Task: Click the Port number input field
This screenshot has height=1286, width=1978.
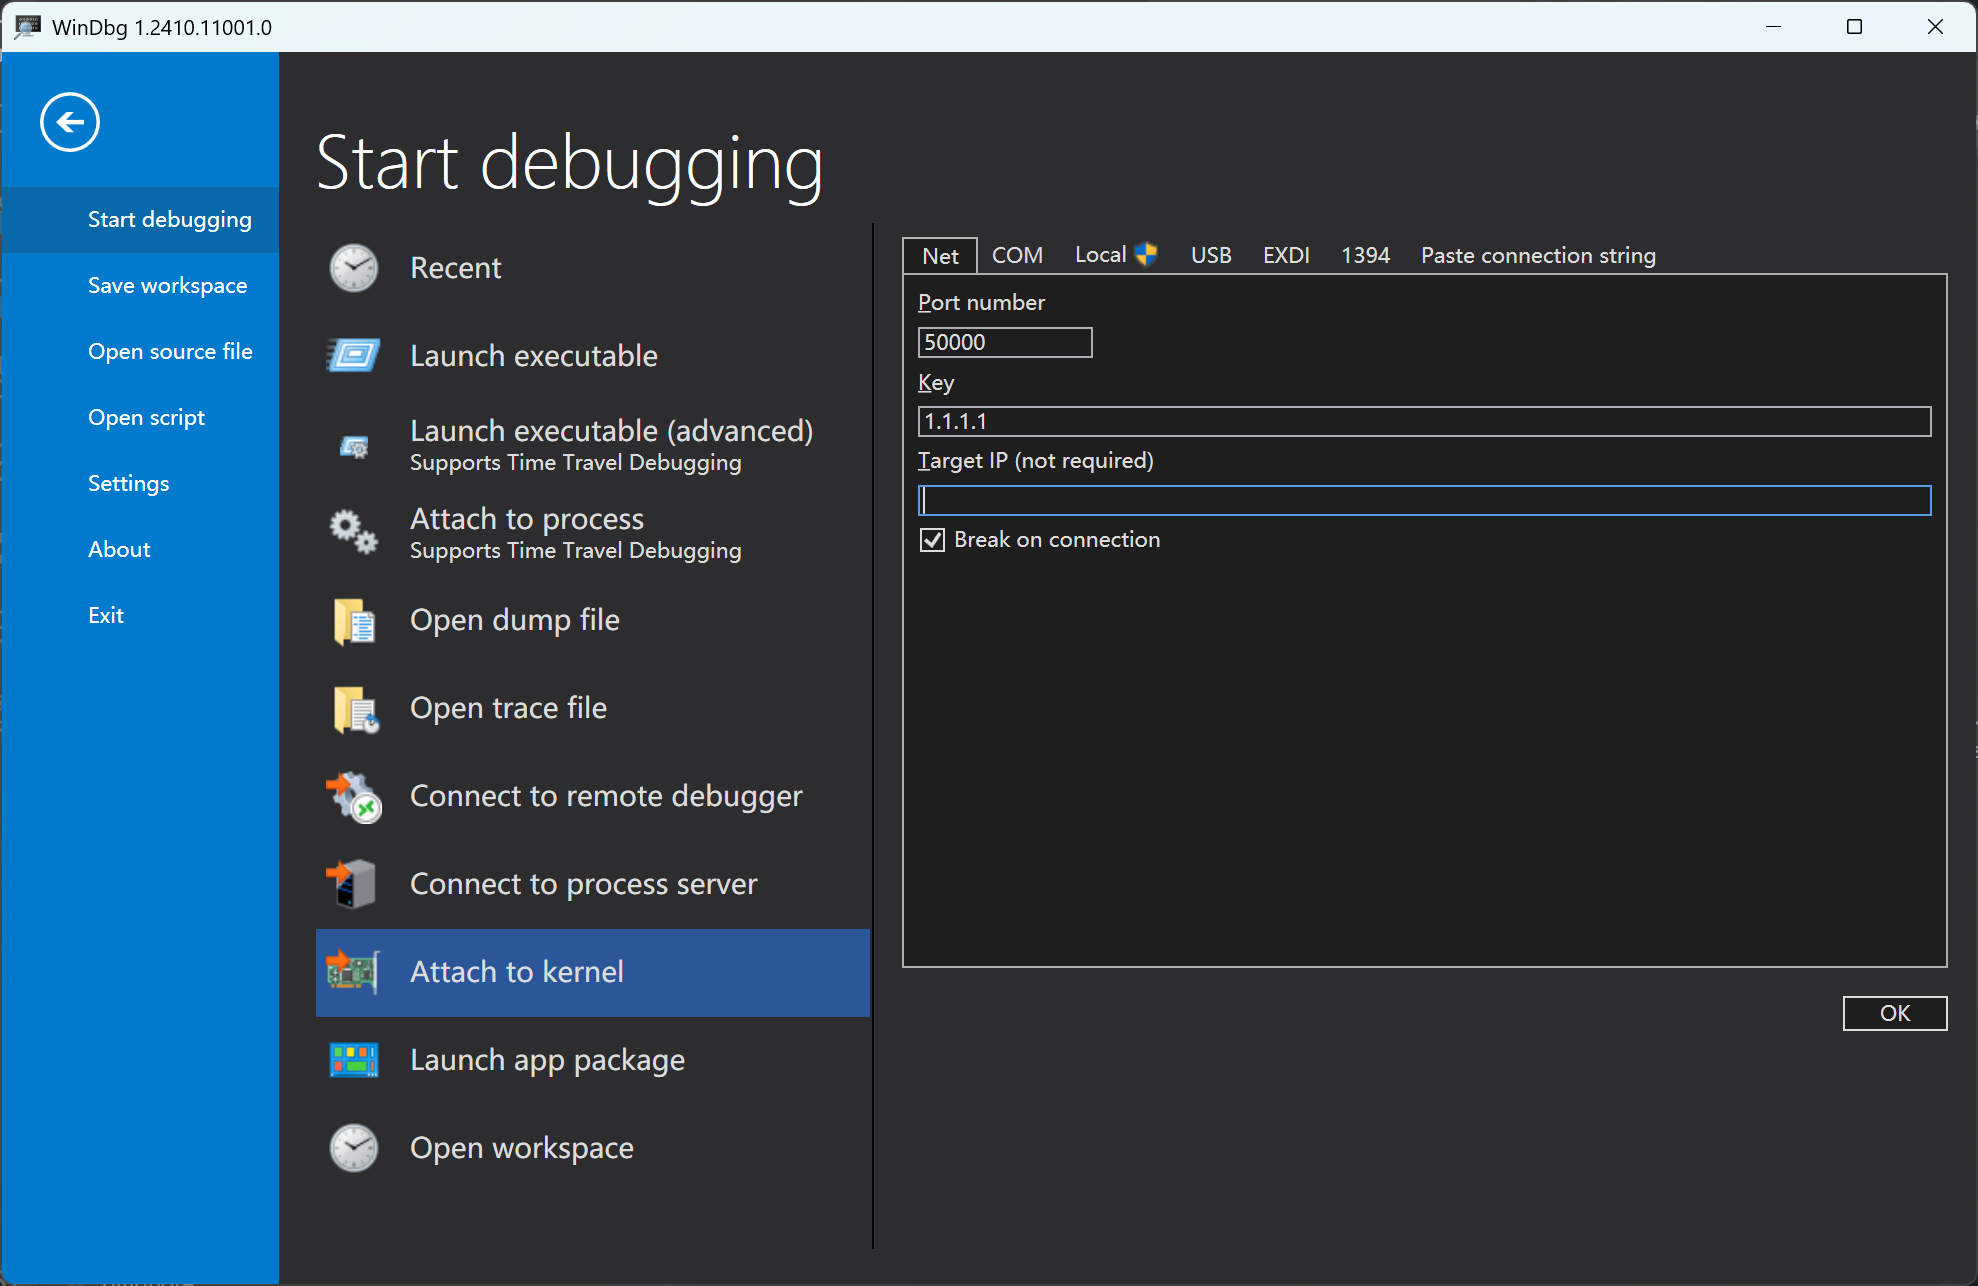Action: click(1005, 342)
